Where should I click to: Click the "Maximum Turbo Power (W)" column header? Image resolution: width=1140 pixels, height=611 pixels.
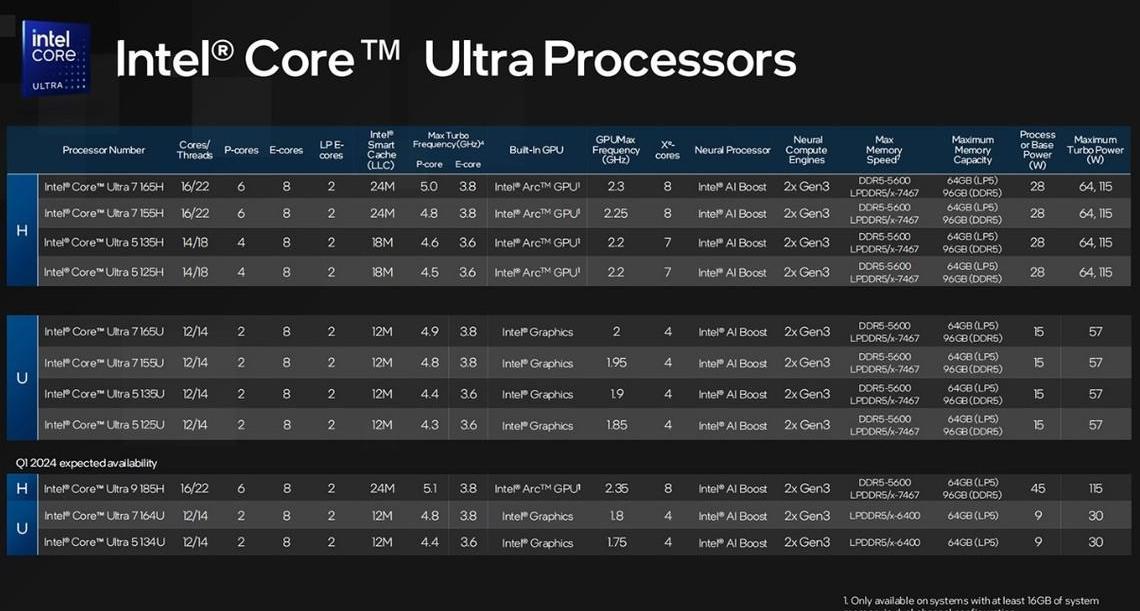[x=1095, y=150]
